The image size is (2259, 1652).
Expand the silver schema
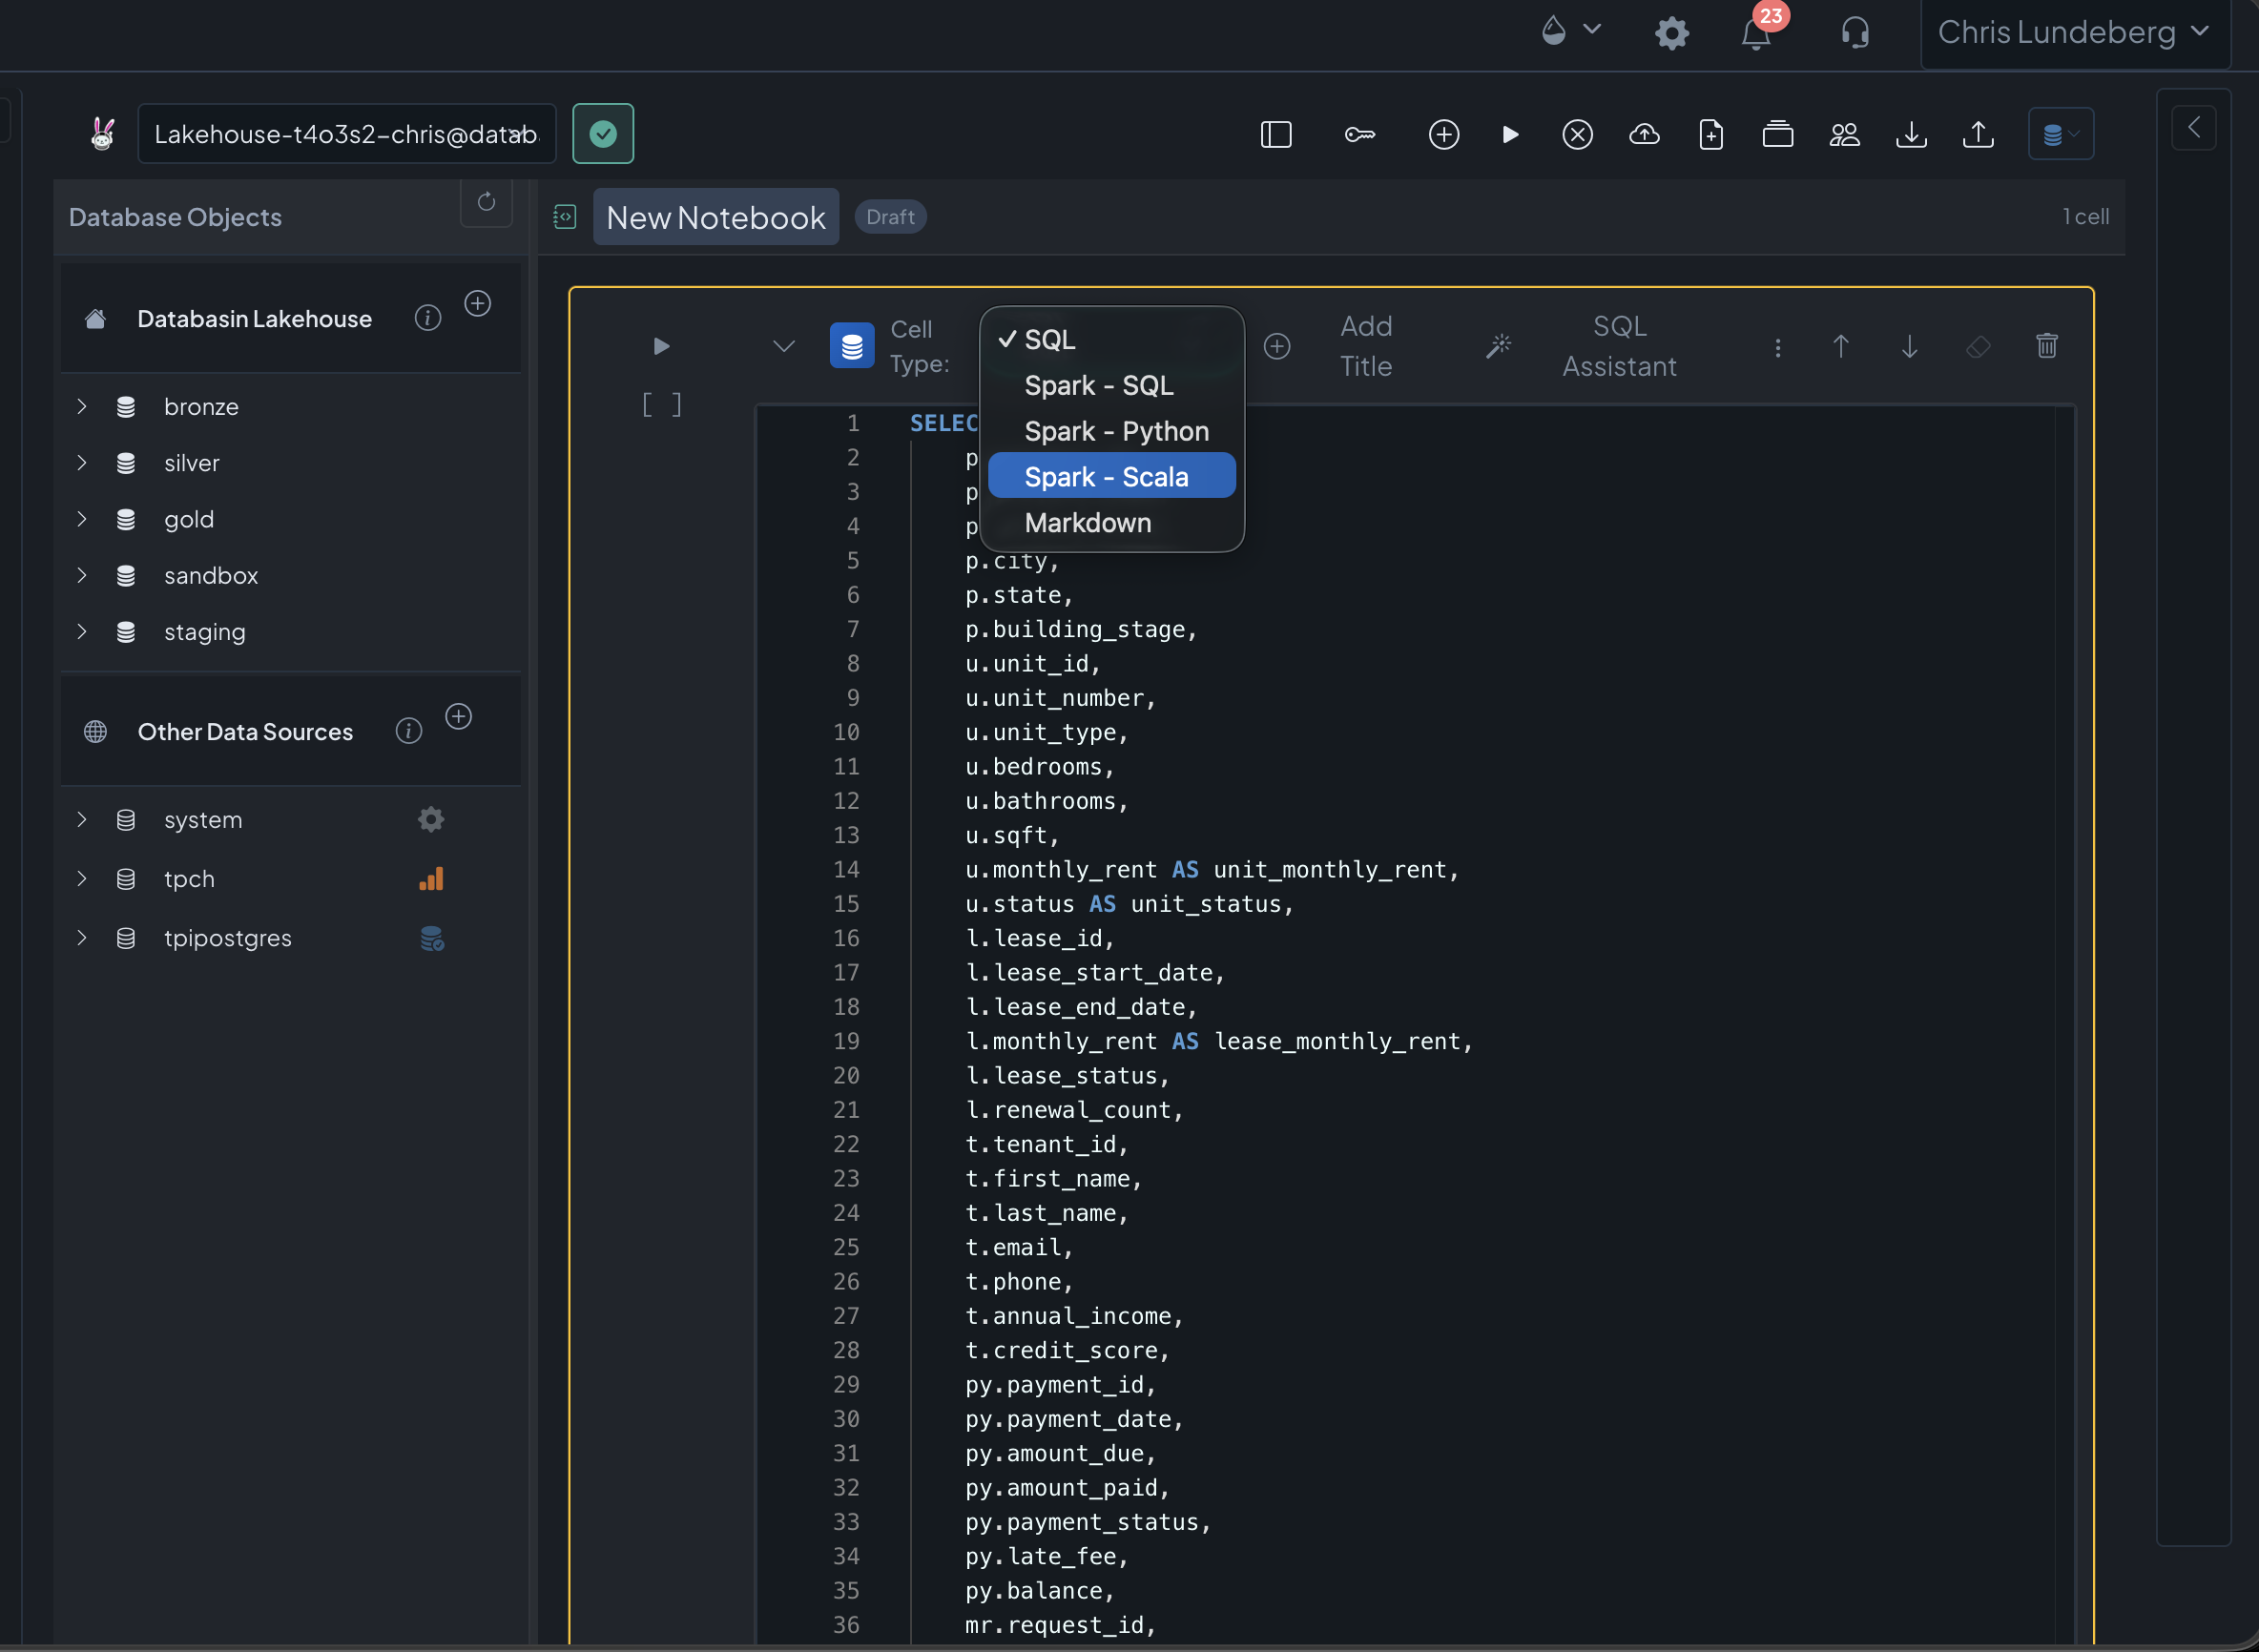[x=82, y=463]
